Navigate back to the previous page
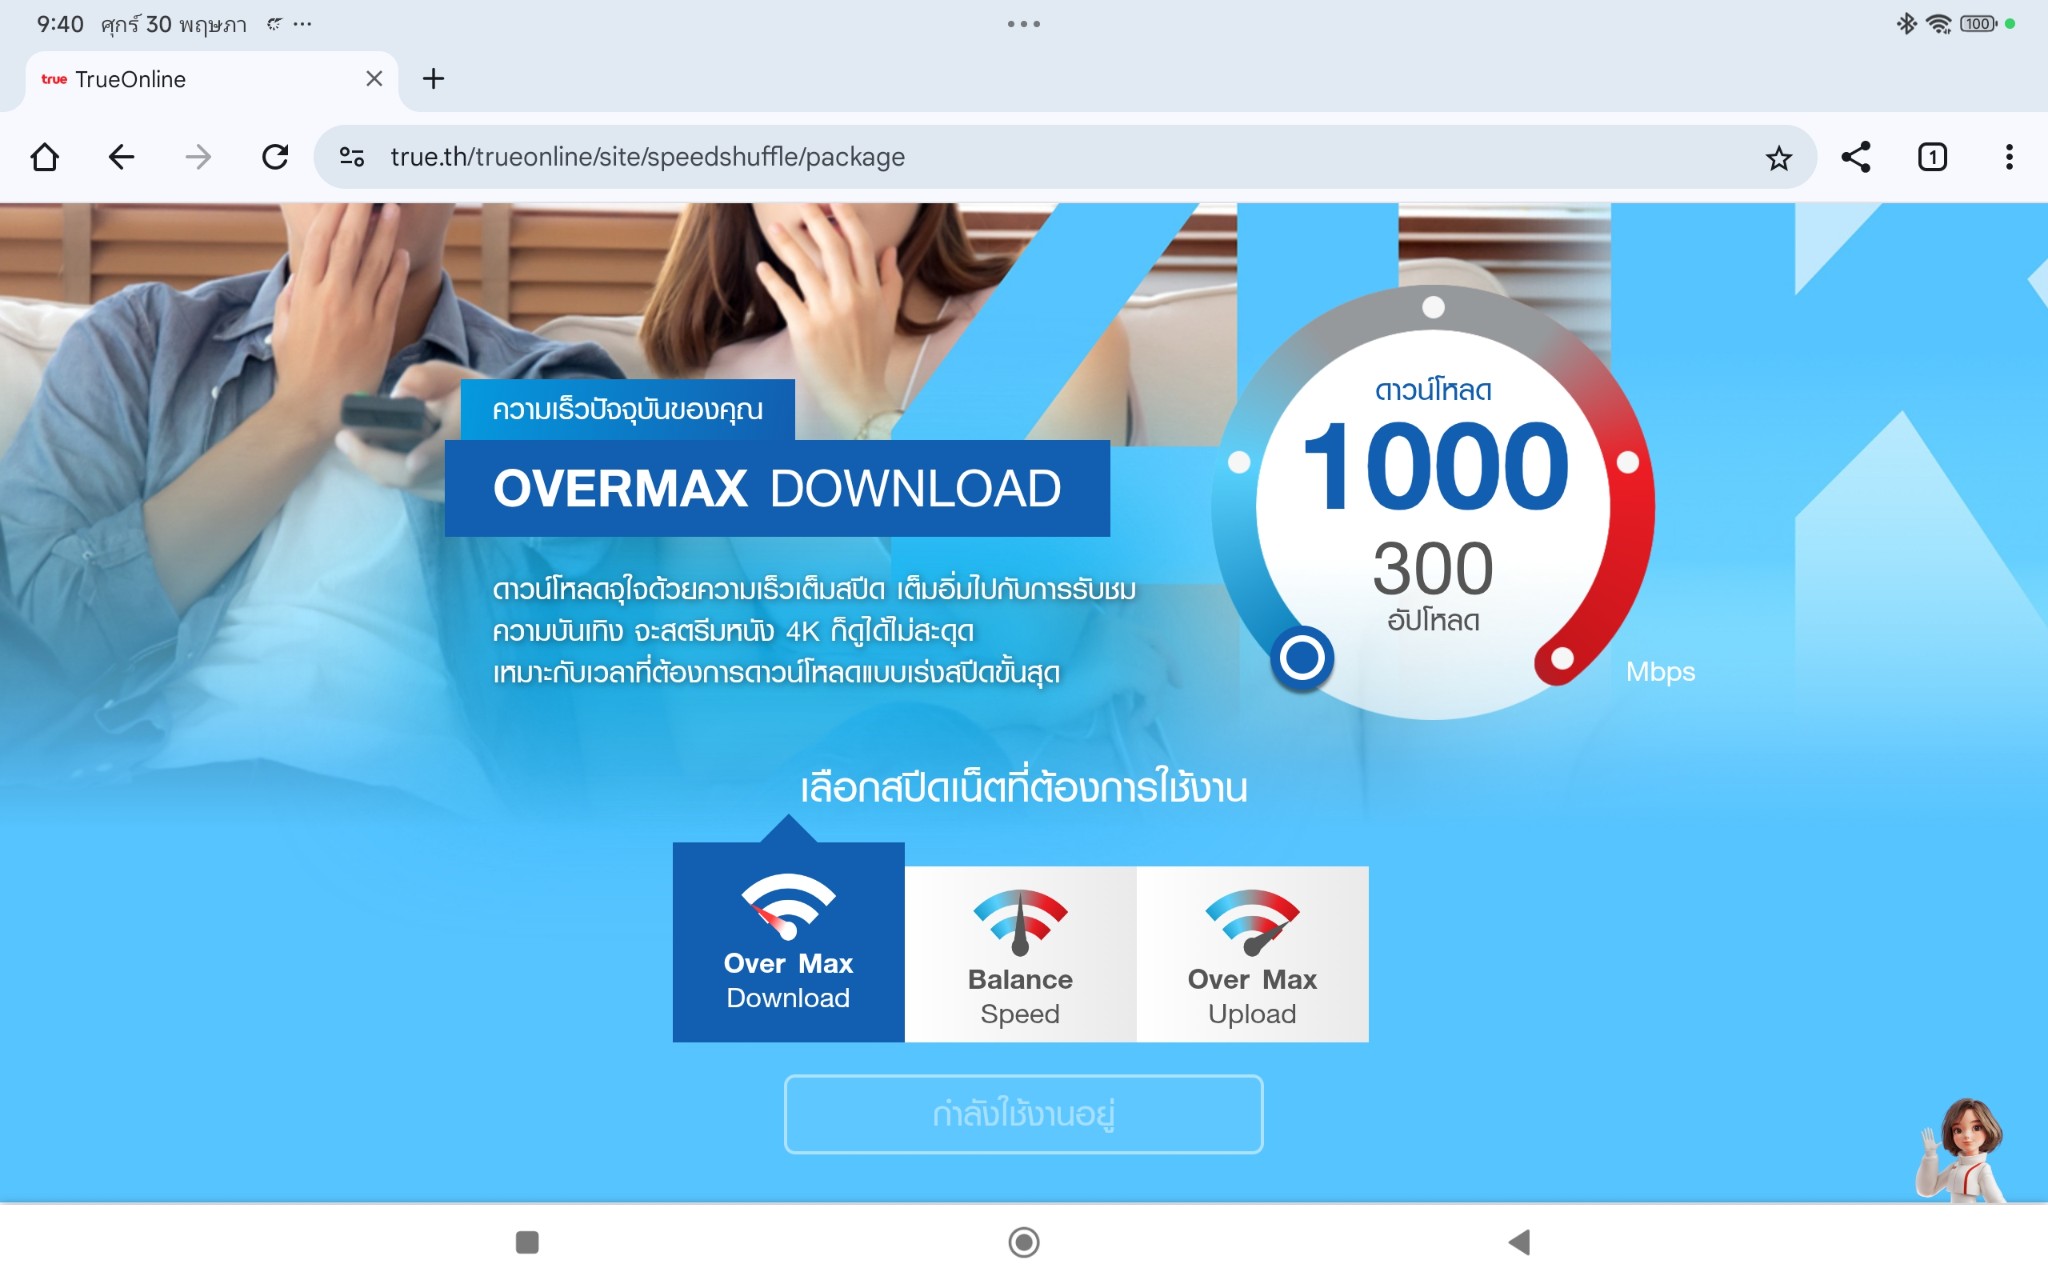The height and width of the screenshot is (1280, 2048). point(121,157)
